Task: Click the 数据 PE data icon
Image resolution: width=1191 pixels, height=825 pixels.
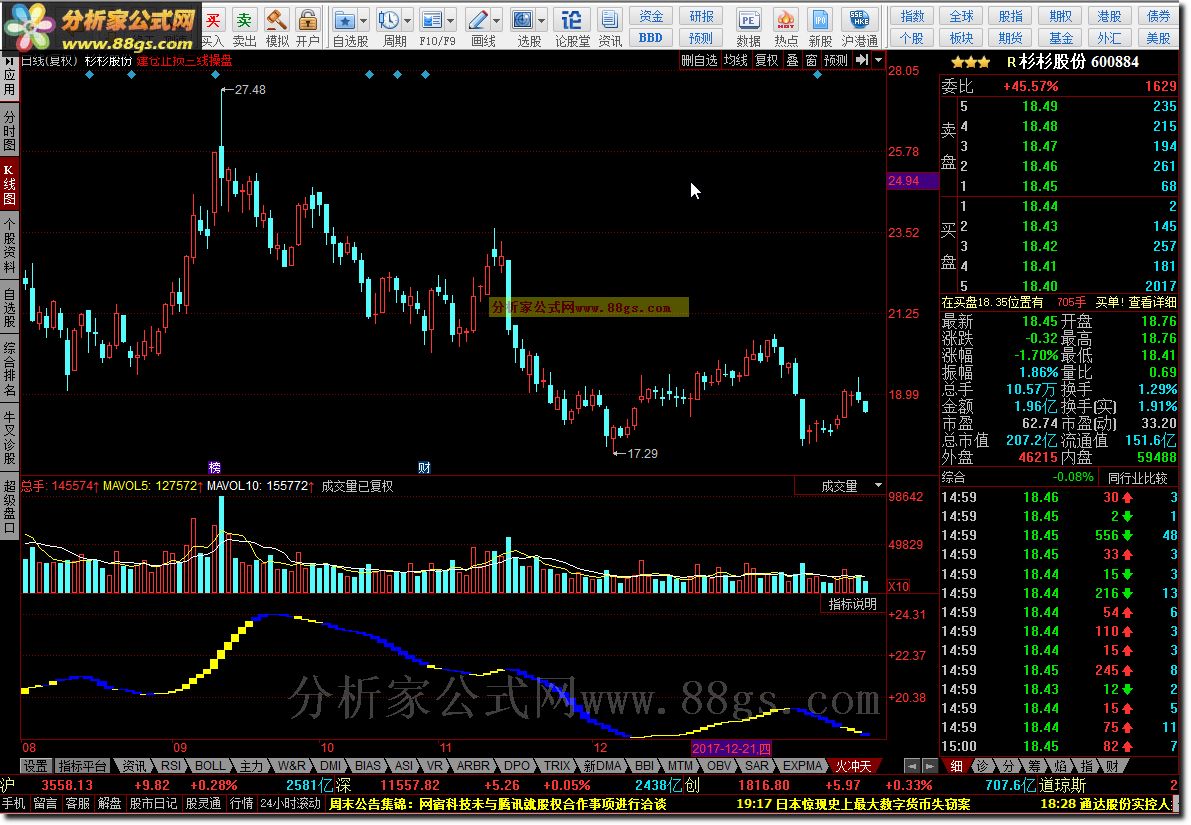Action: (x=748, y=21)
